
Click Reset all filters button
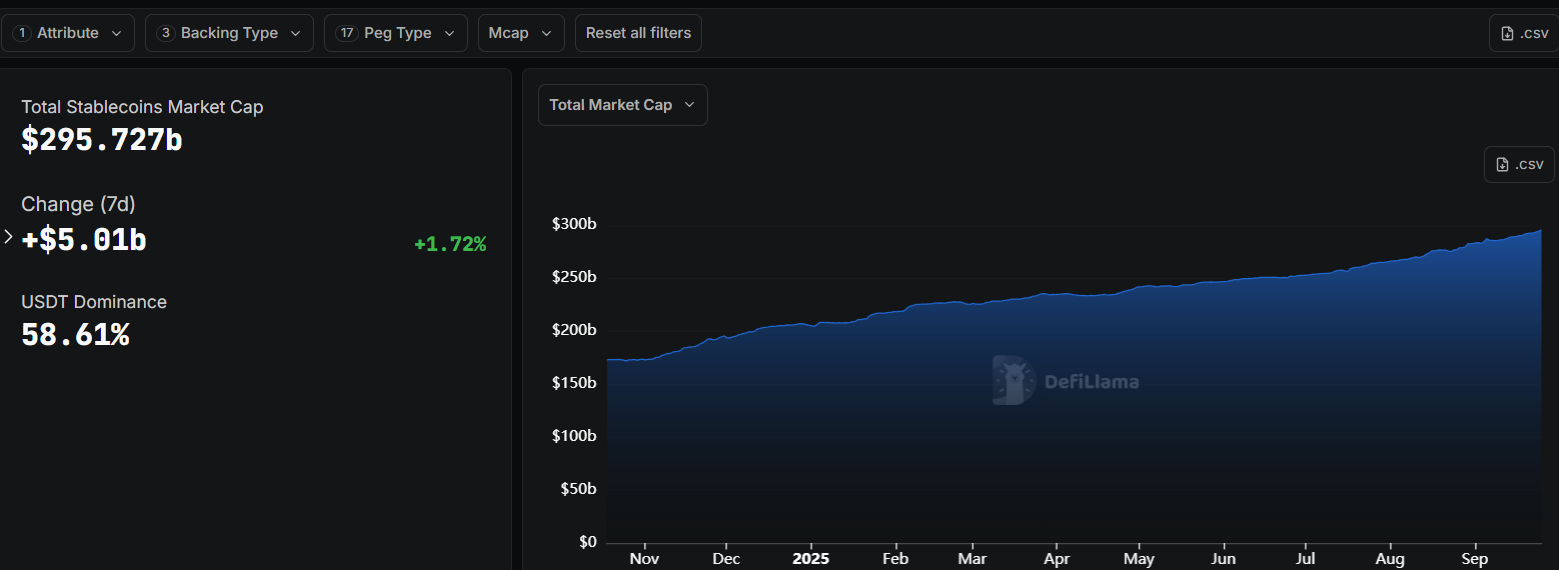(638, 33)
